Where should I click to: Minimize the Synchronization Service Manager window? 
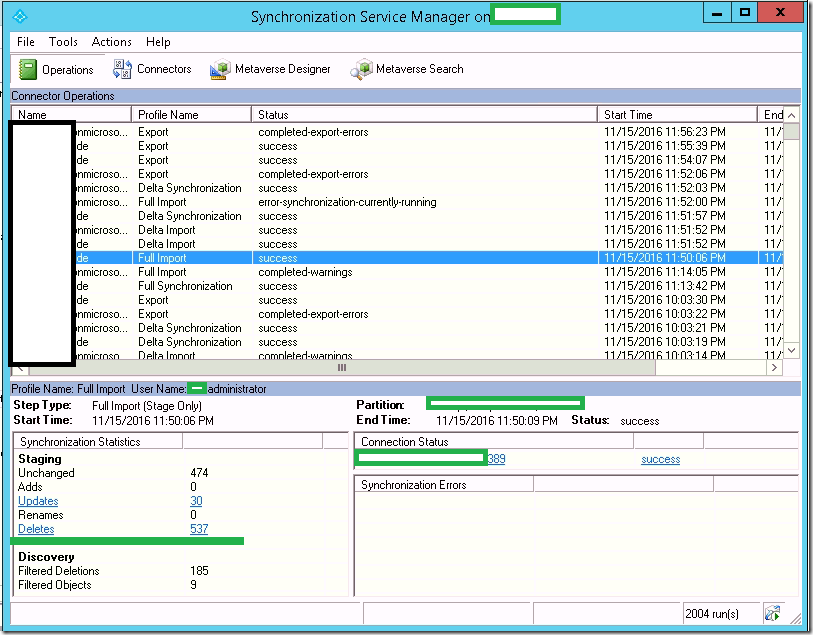pyautogui.click(x=717, y=13)
